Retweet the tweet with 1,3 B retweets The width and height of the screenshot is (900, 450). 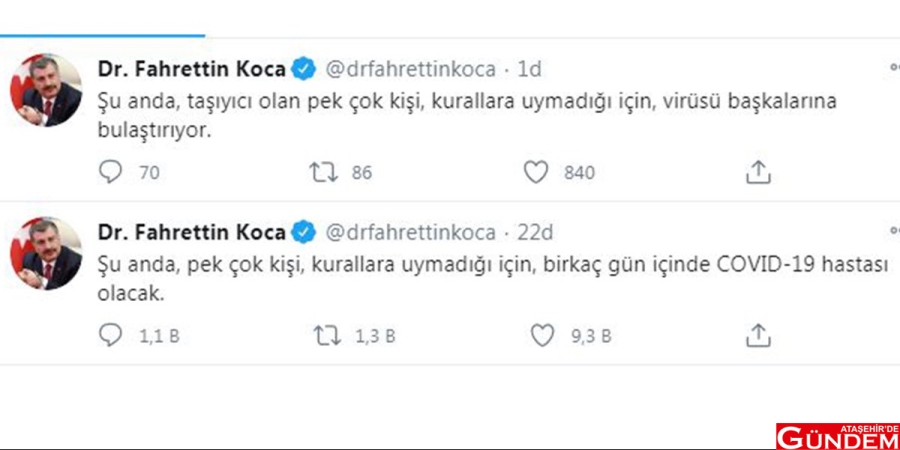click(328, 336)
